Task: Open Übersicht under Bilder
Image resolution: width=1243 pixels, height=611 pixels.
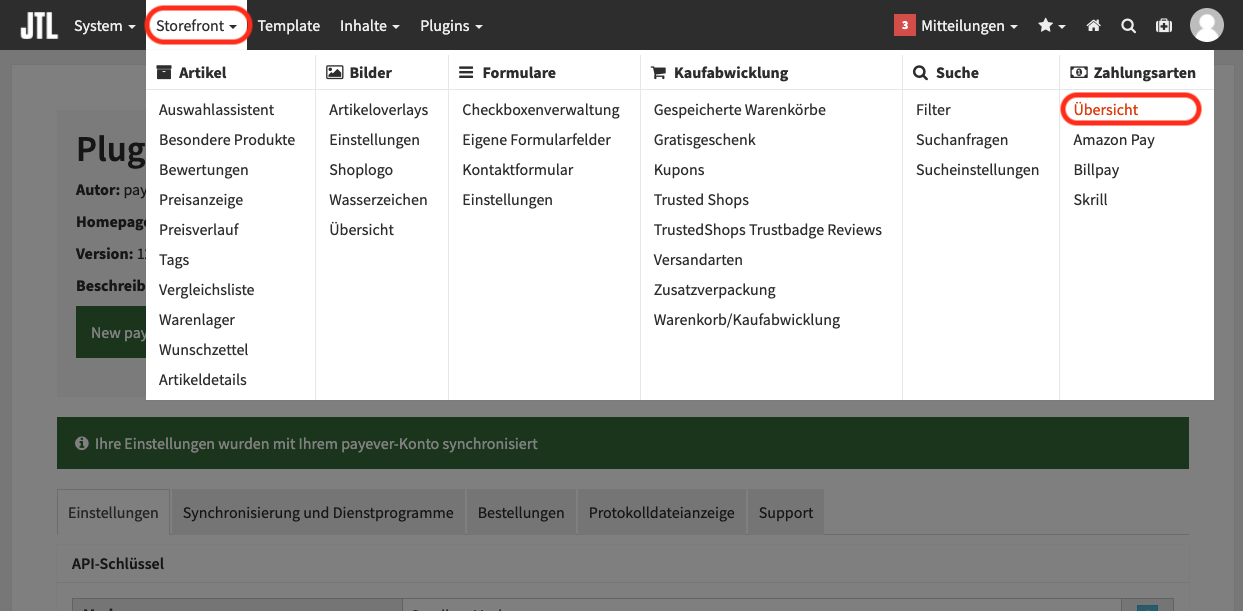Action: (x=362, y=230)
